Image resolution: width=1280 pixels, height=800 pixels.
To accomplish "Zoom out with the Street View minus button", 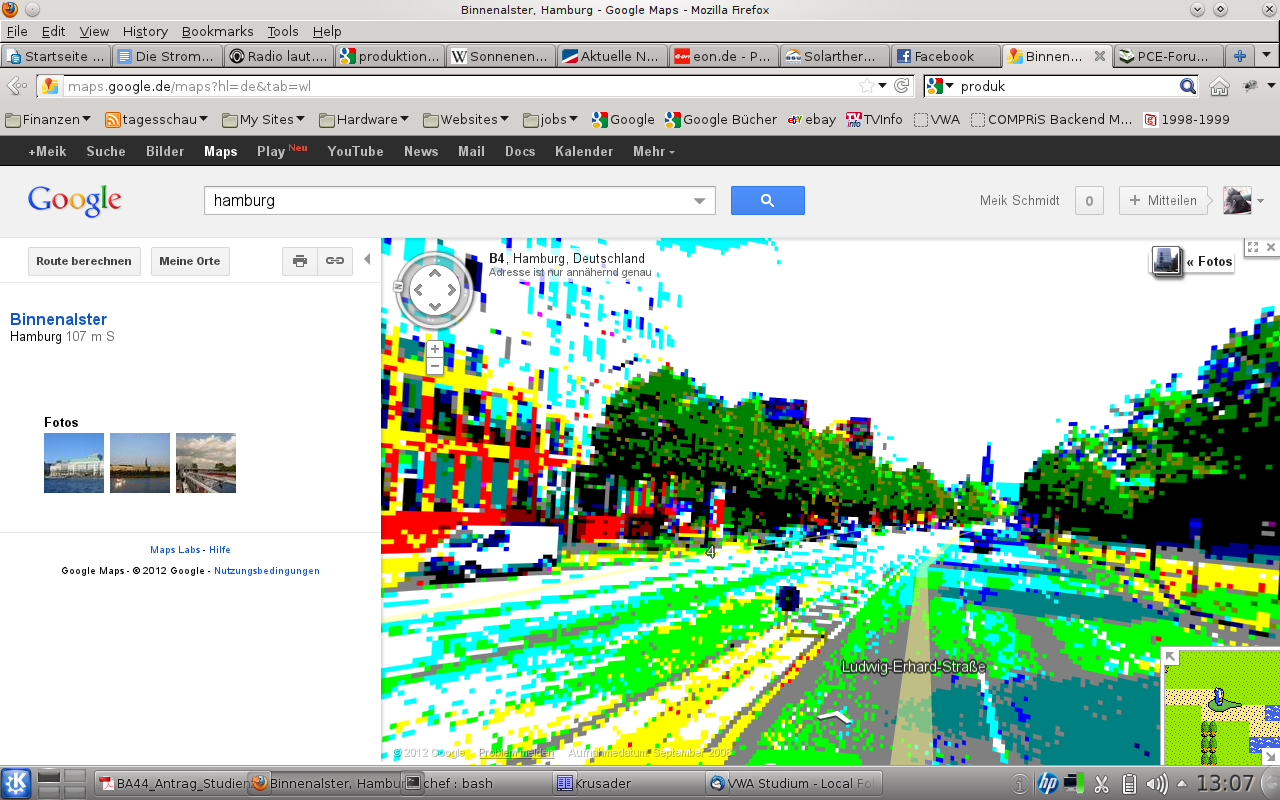I will (x=435, y=366).
